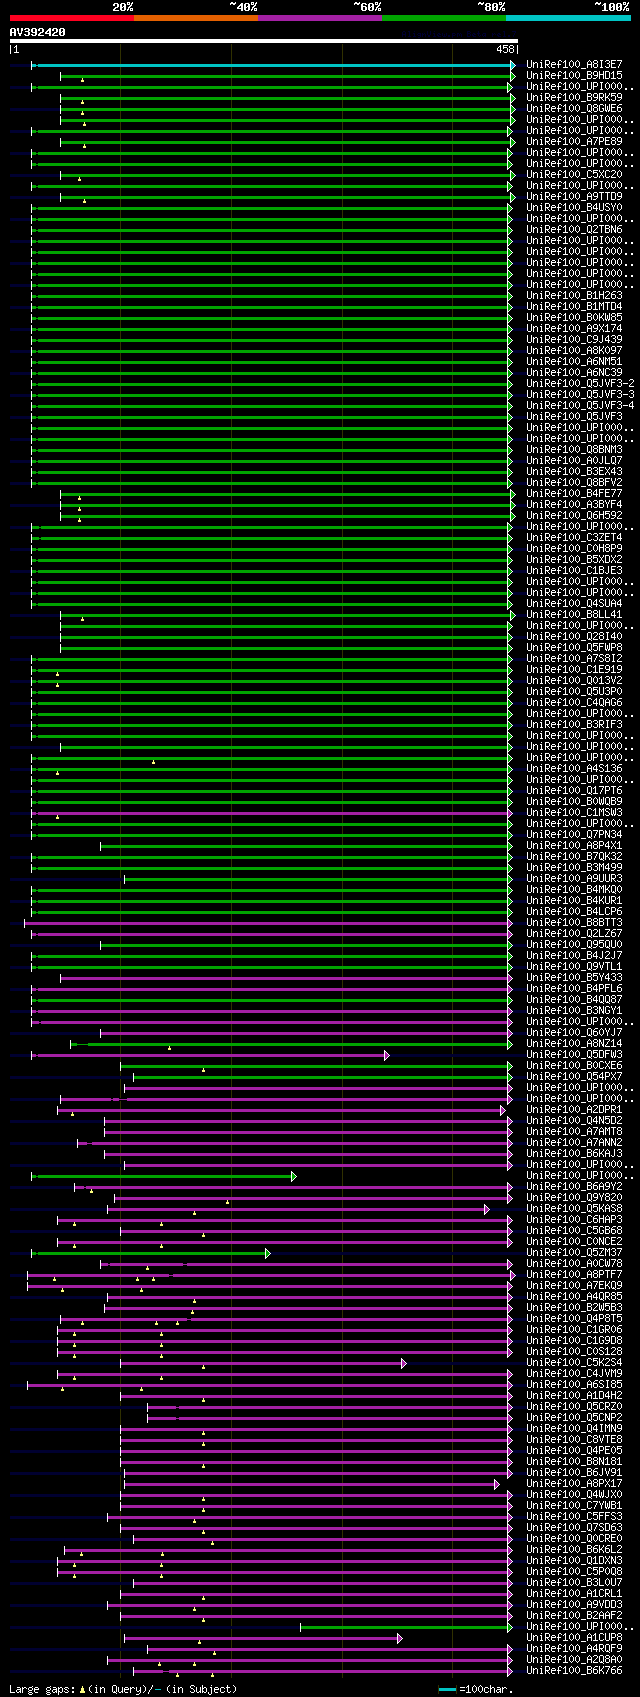Open hit UniRef100_B9RK59
640x1697 pixels.
coord(574,97)
